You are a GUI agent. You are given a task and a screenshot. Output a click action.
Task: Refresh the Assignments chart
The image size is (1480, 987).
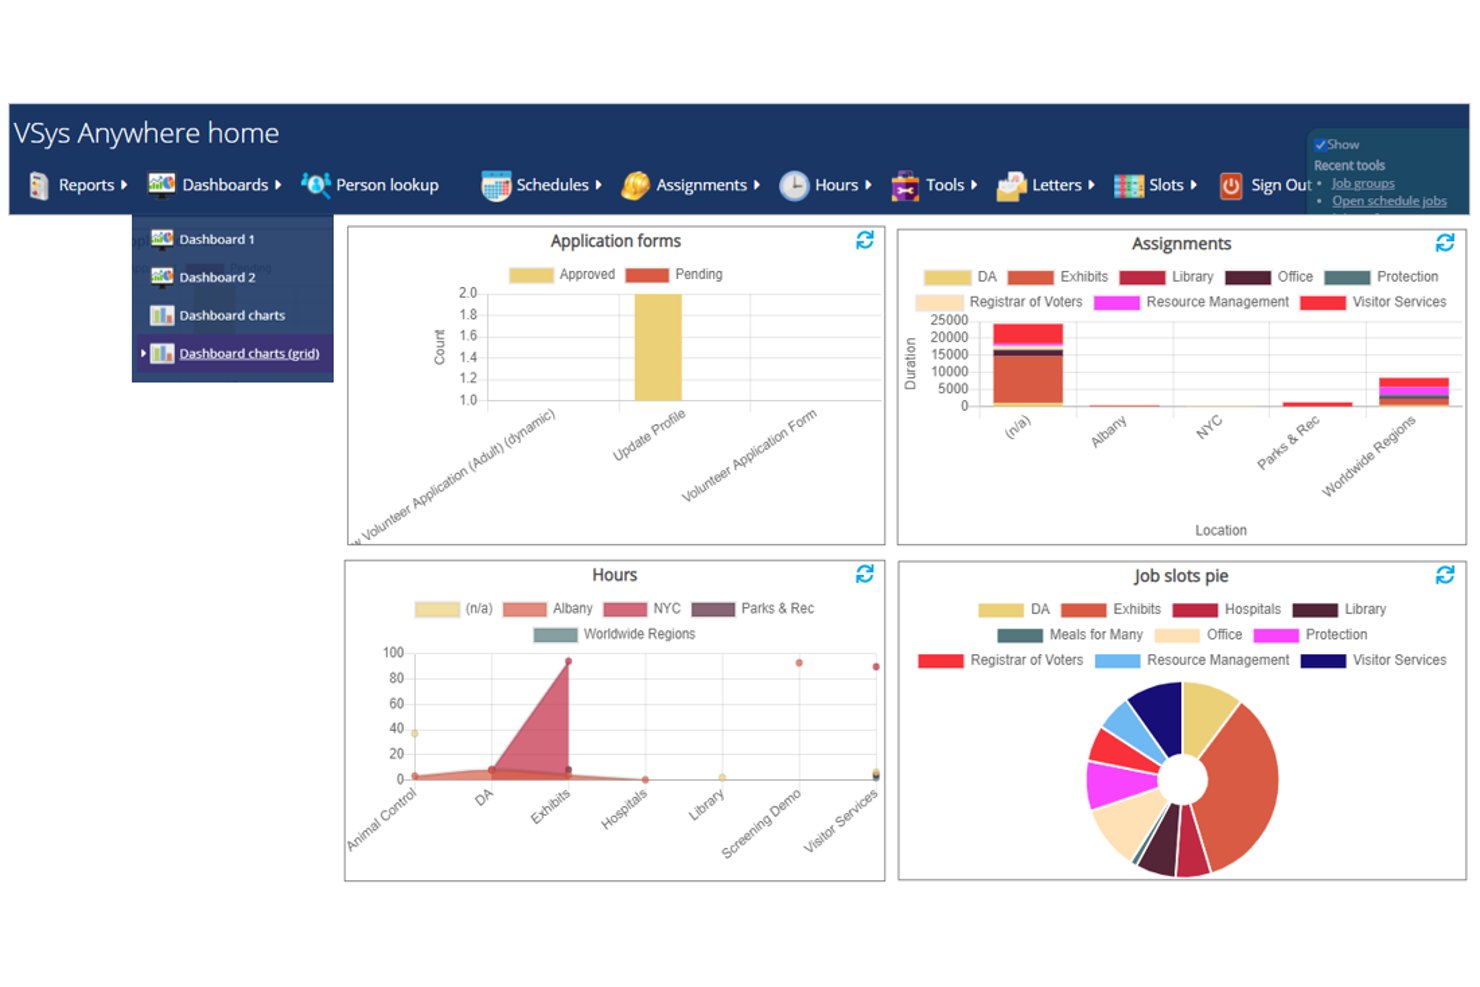tap(1445, 243)
